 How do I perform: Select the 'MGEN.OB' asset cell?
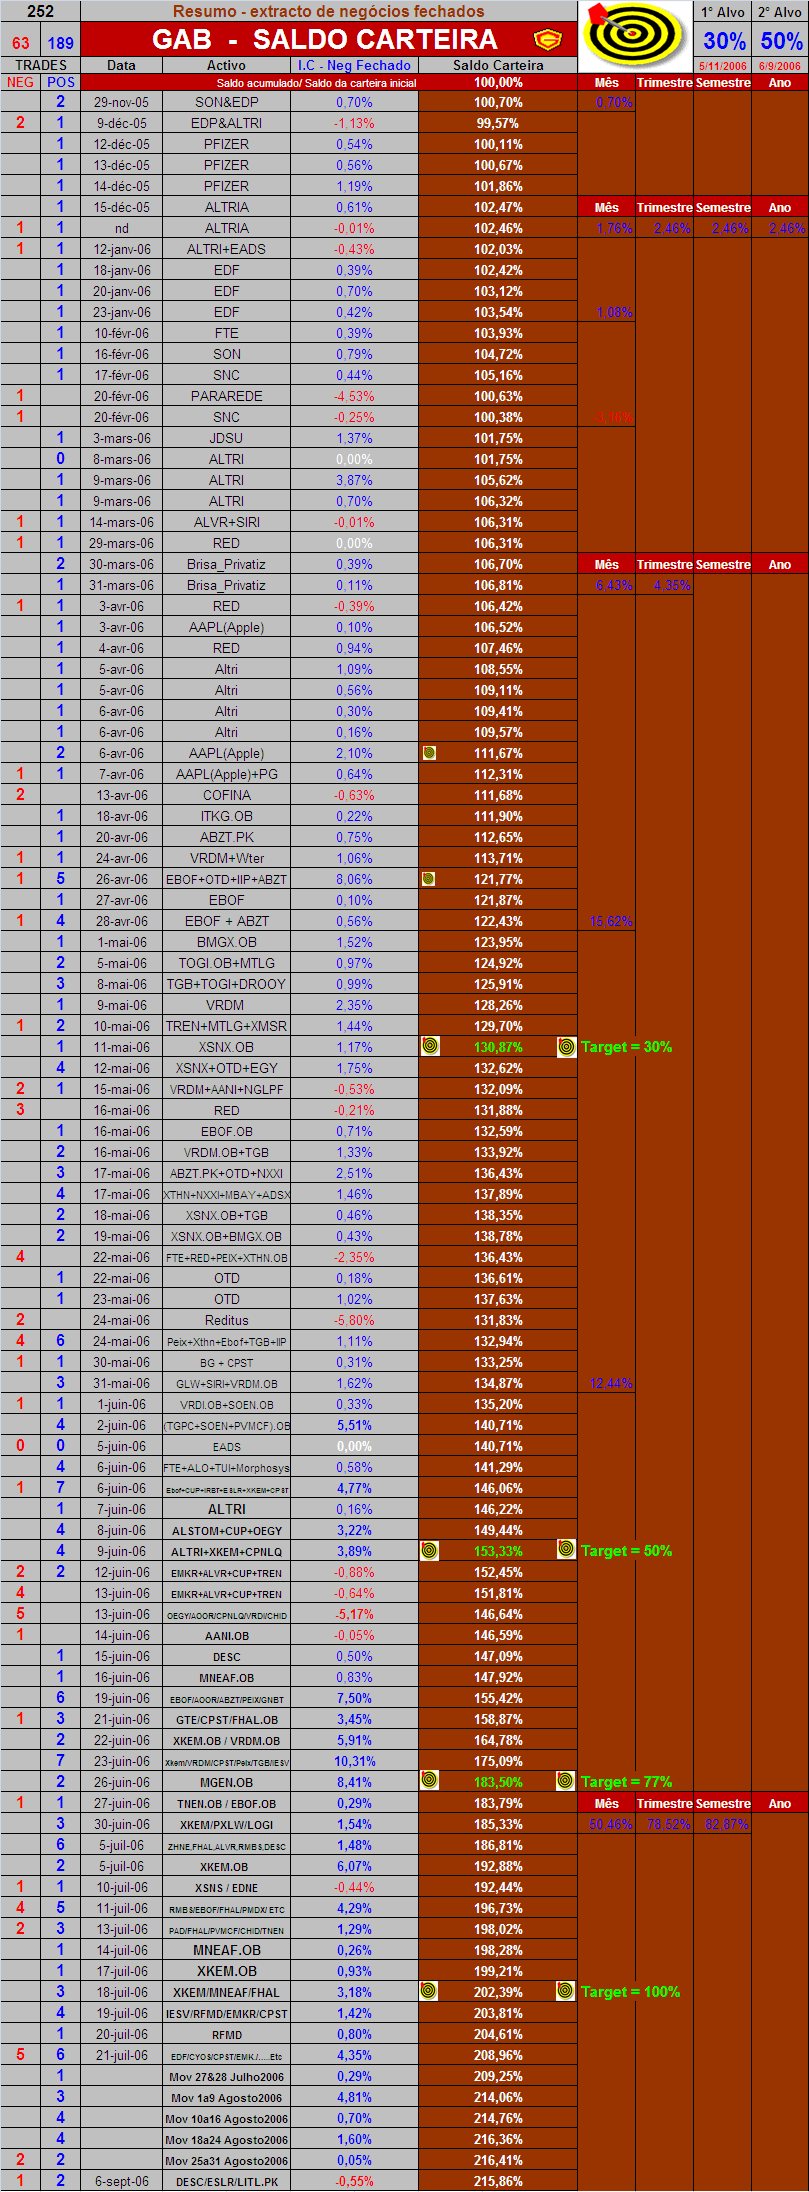point(227,1782)
